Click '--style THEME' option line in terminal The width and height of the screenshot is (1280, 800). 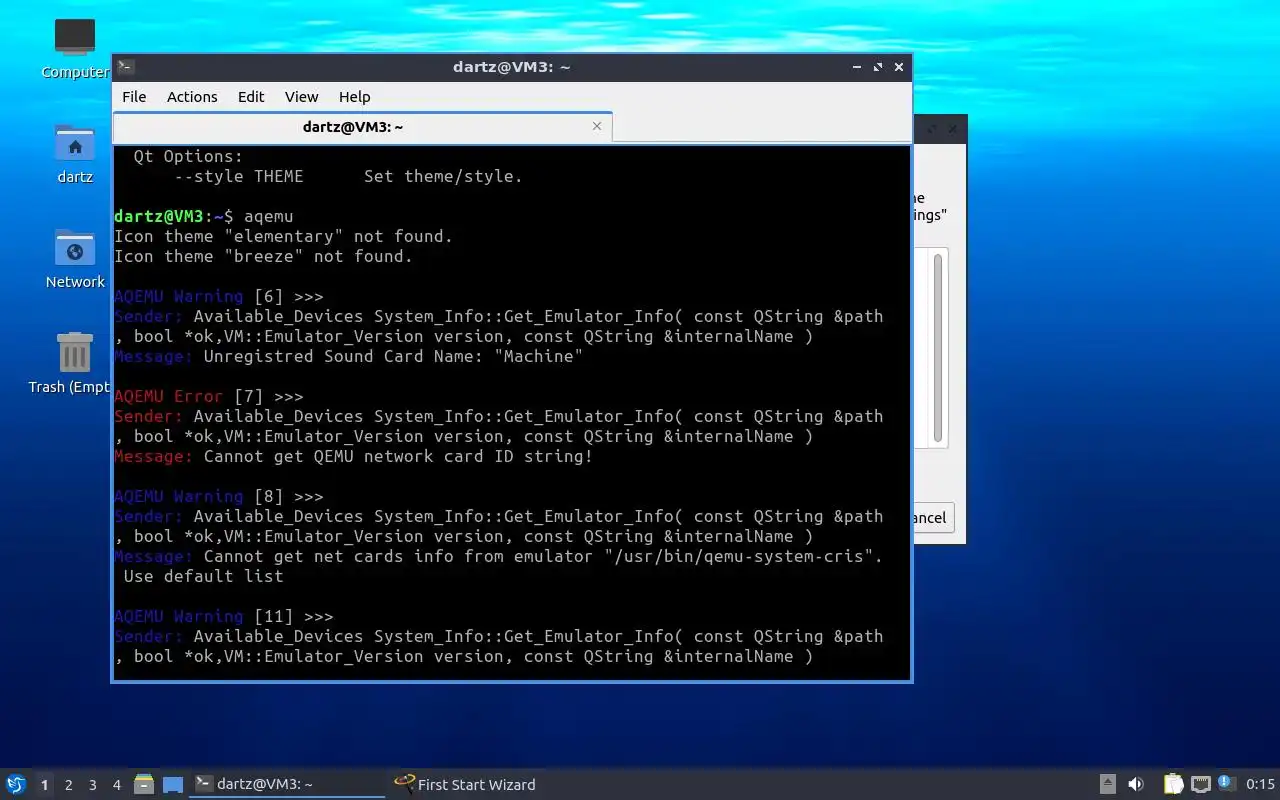(x=348, y=176)
